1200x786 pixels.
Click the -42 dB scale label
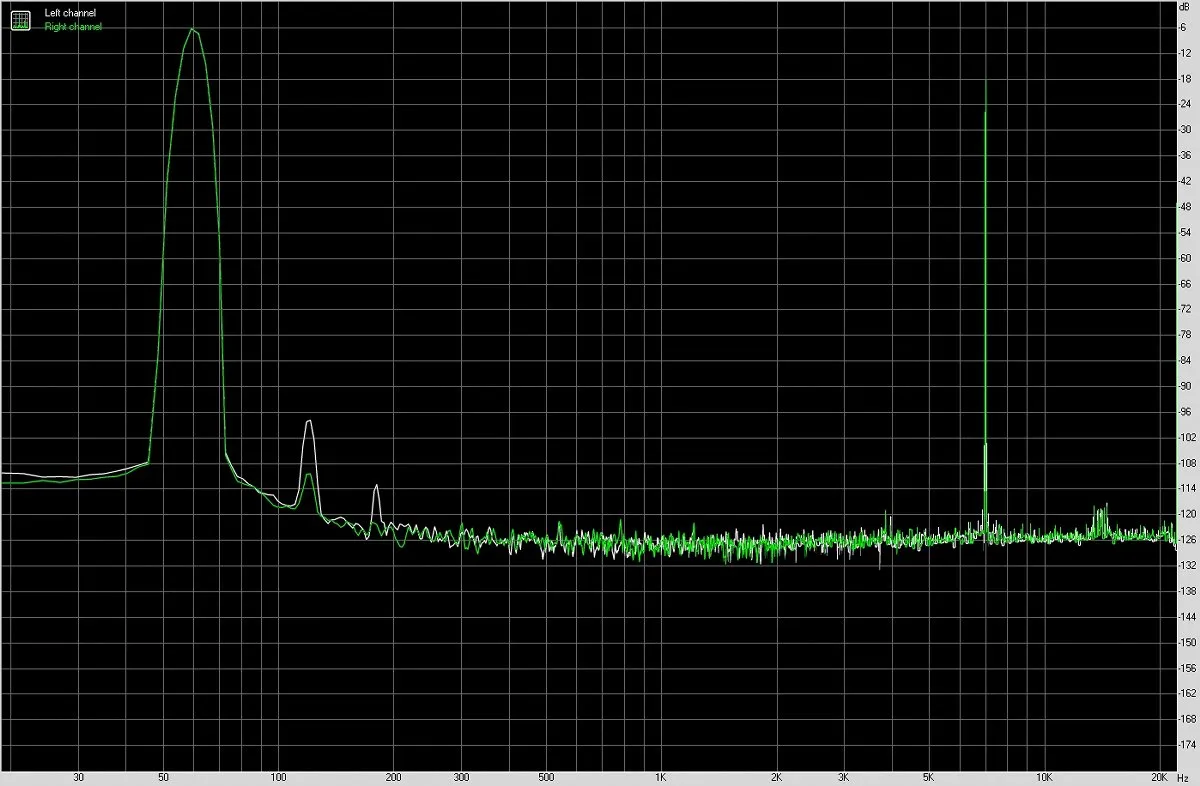(1184, 181)
